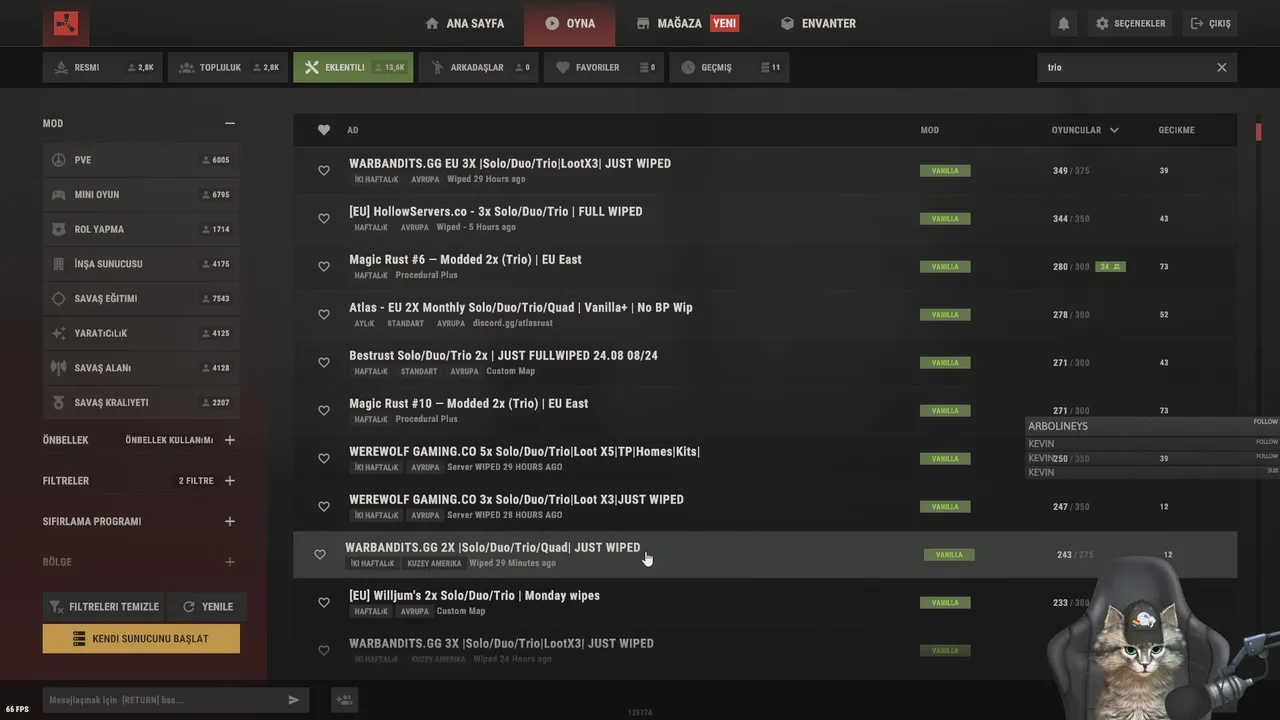
Task: Switch to RESMİ server list
Action: click(x=102, y=67)
